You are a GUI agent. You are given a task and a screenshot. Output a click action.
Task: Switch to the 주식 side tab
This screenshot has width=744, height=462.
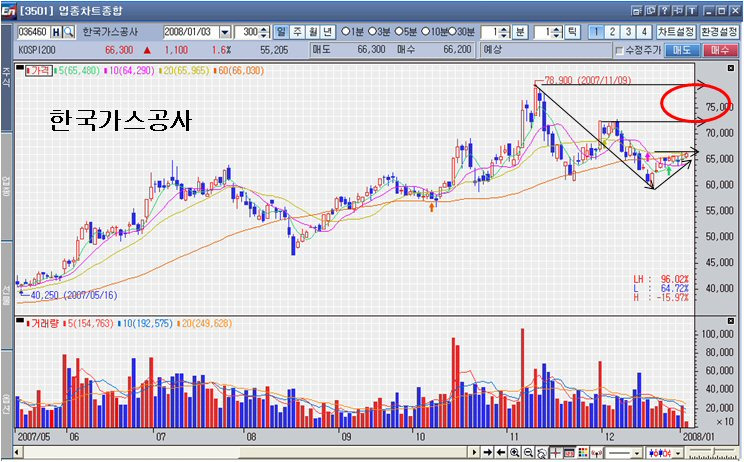(6, 77)
